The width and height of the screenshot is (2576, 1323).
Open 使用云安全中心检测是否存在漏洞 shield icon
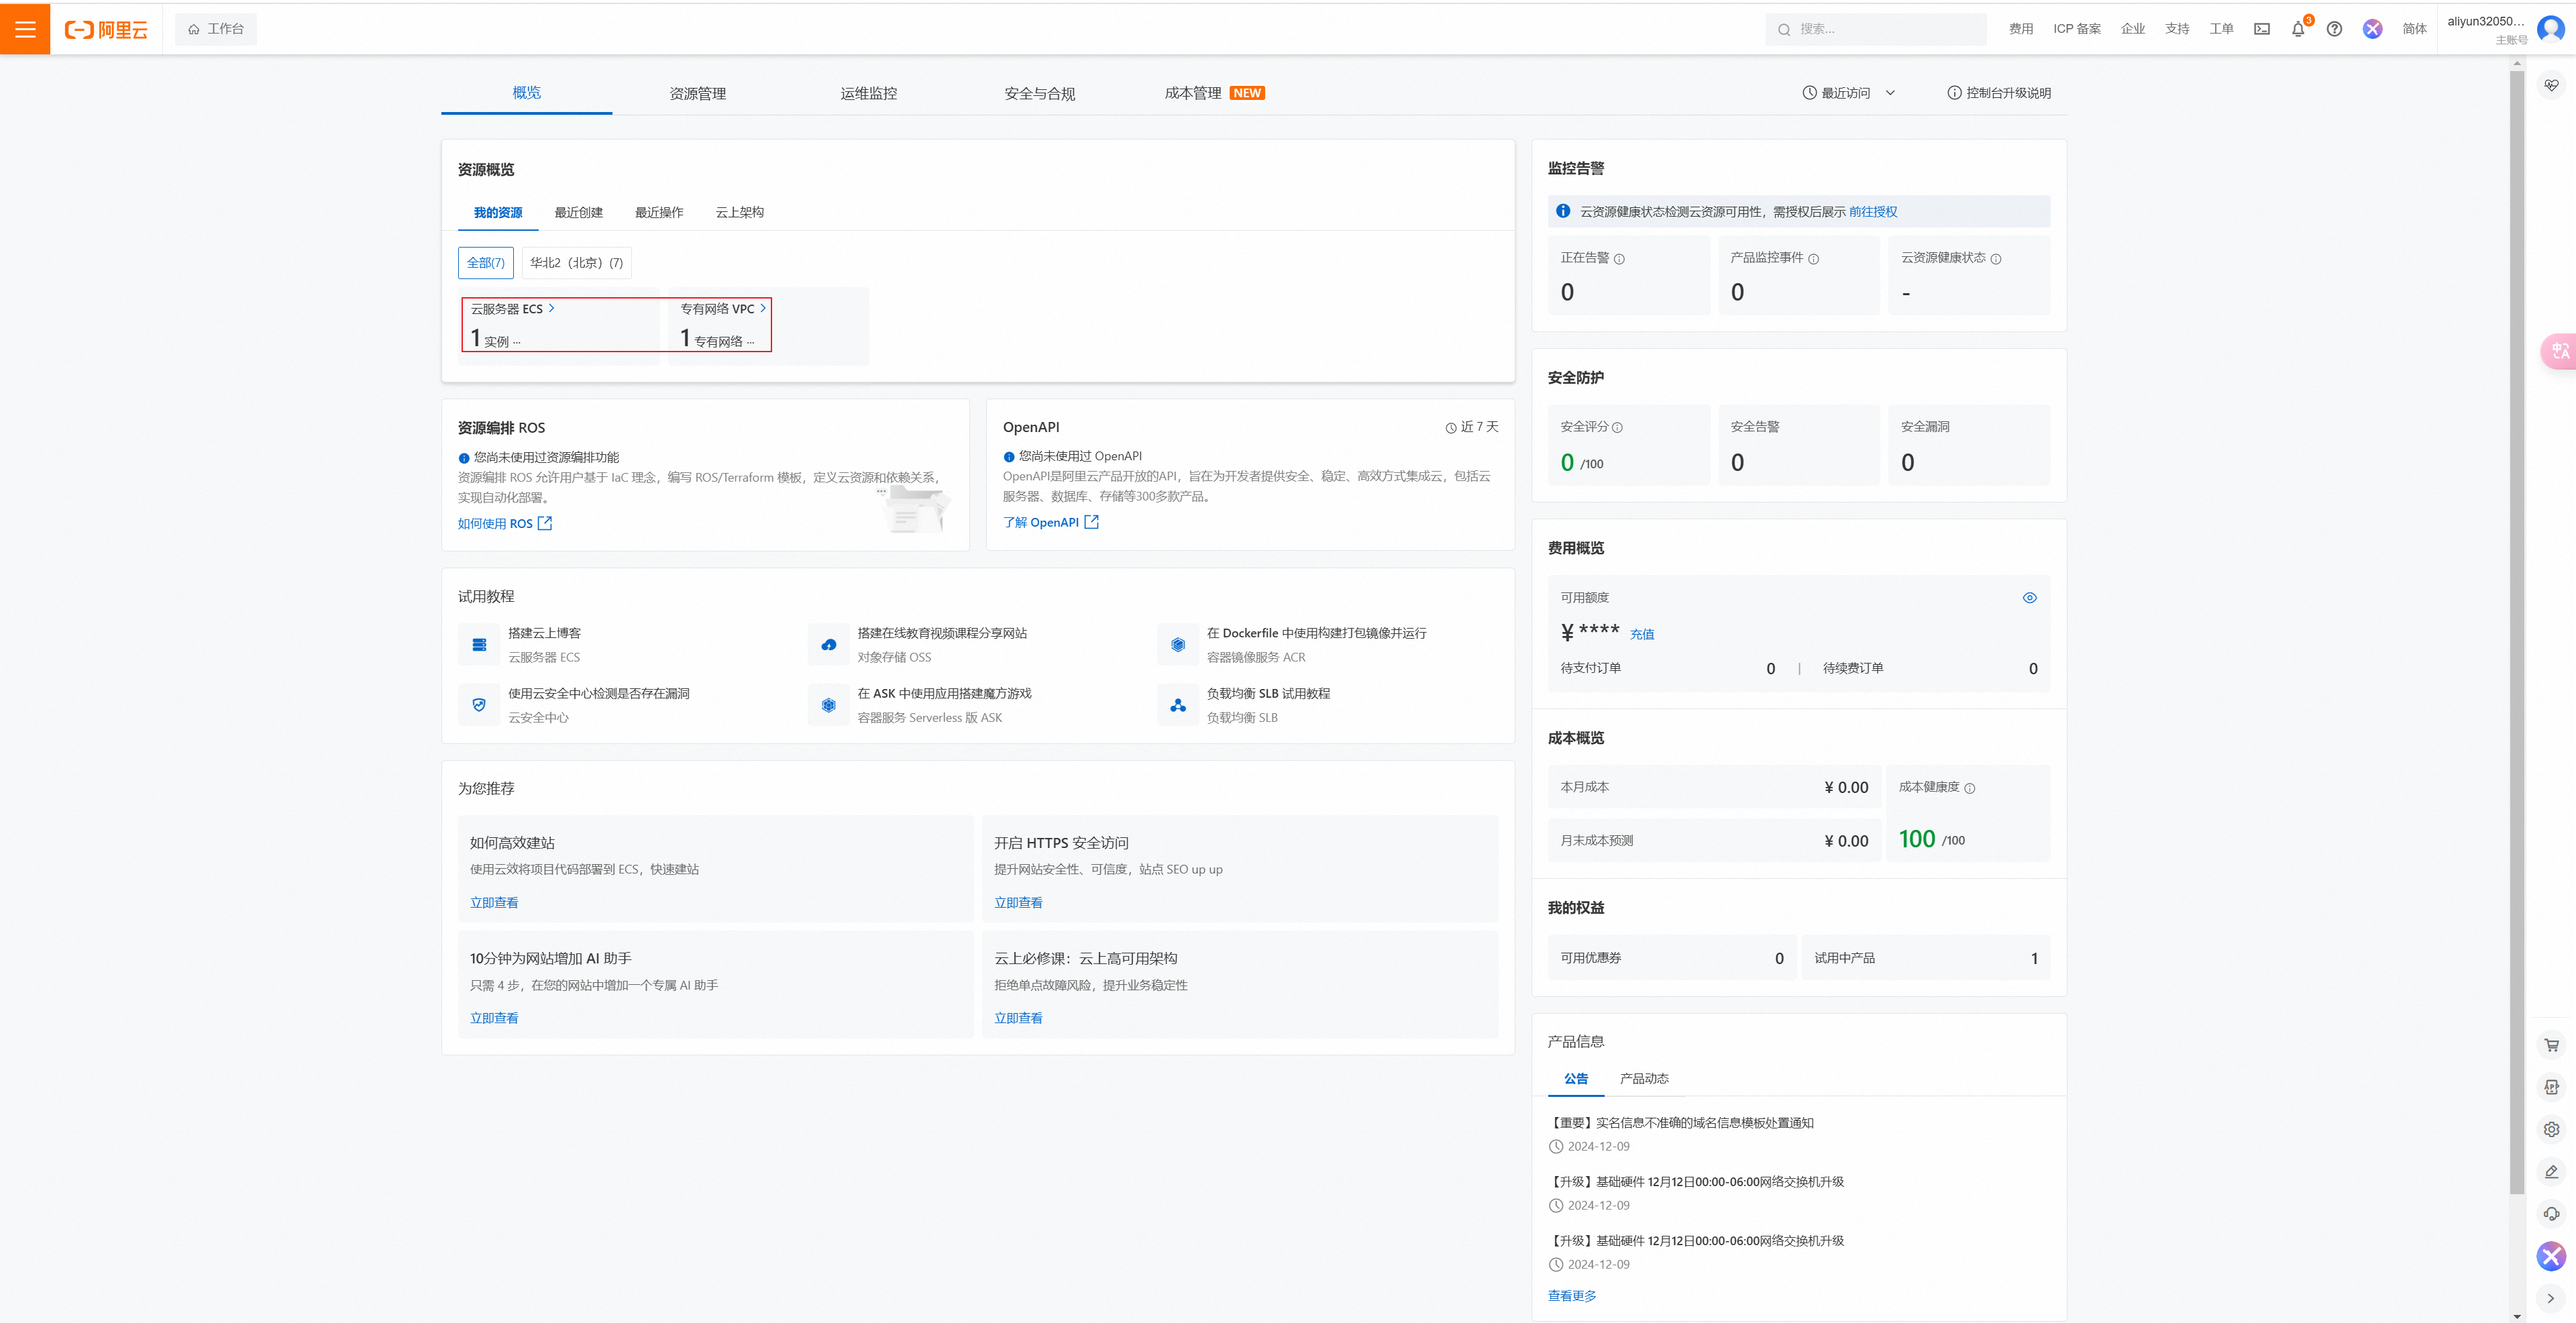479,705
